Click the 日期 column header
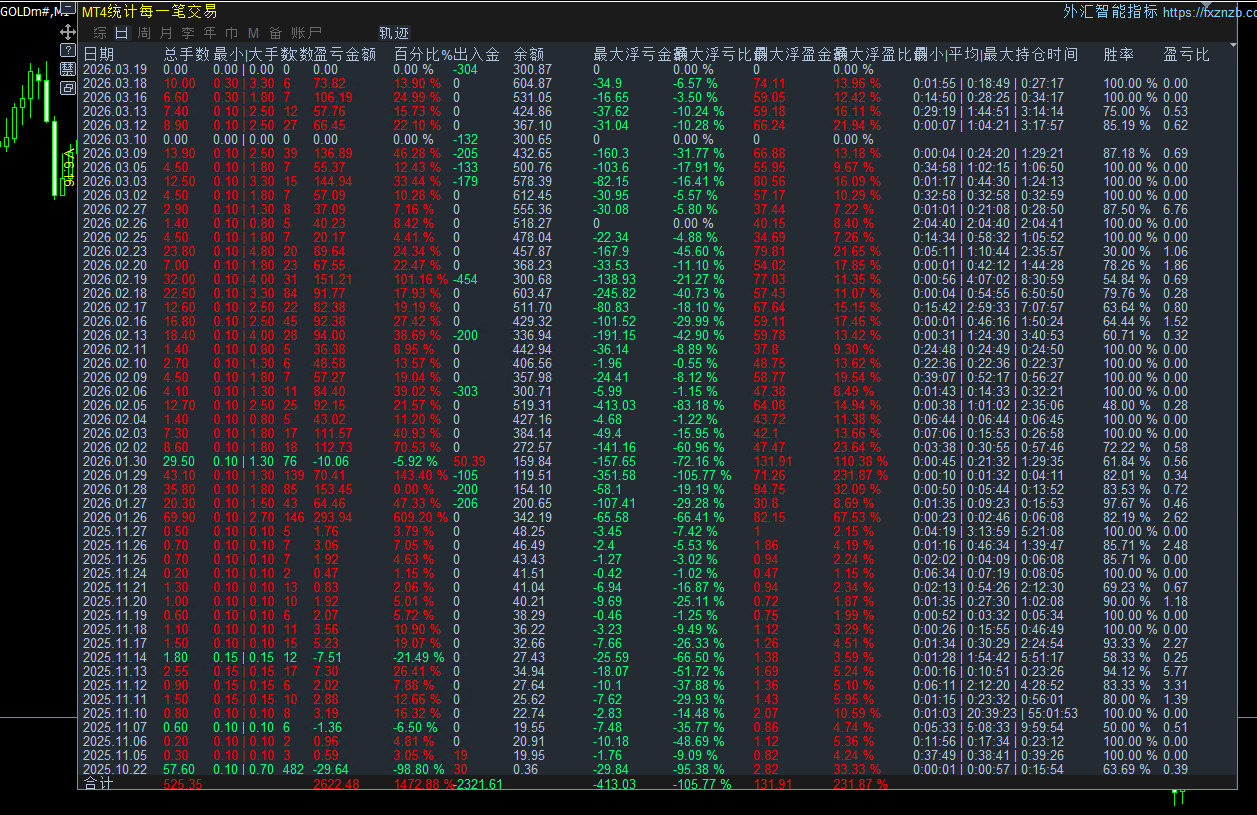 pos(99,54)
